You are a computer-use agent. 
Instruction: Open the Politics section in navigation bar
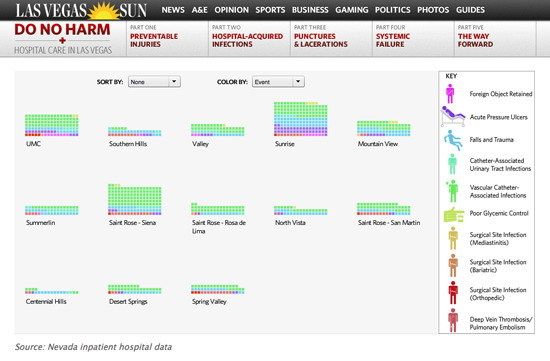(393, 10)
